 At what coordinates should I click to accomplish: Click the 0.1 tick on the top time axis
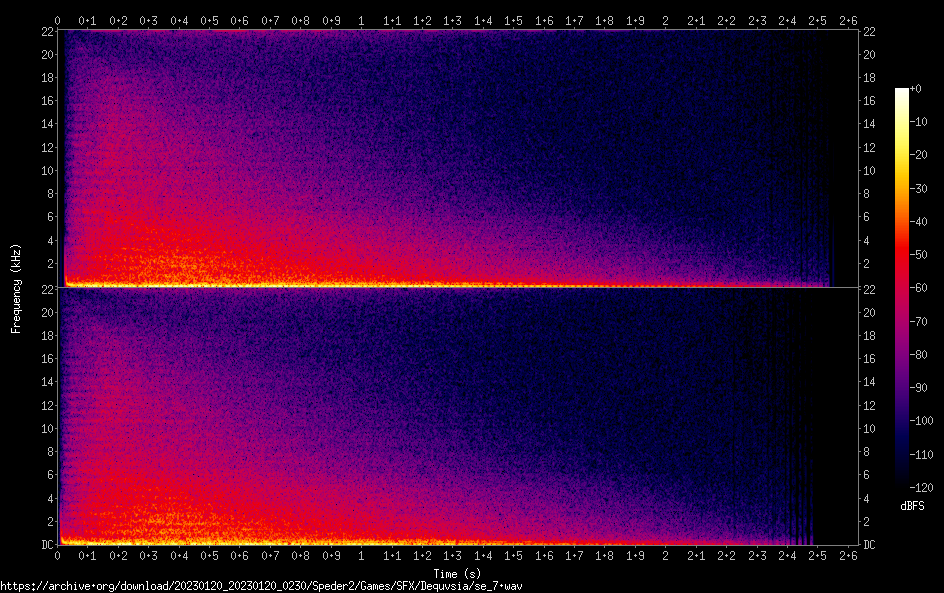pyautogui.click(x=88, y=20)
